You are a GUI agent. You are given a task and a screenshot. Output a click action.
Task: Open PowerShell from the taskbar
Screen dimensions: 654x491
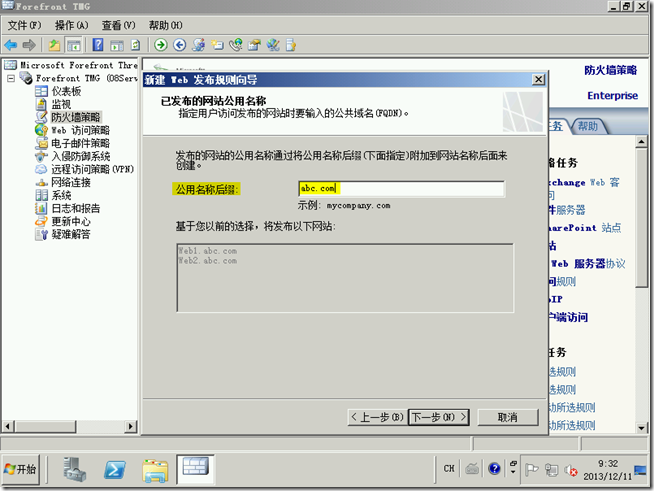click(x=115, y=469)
